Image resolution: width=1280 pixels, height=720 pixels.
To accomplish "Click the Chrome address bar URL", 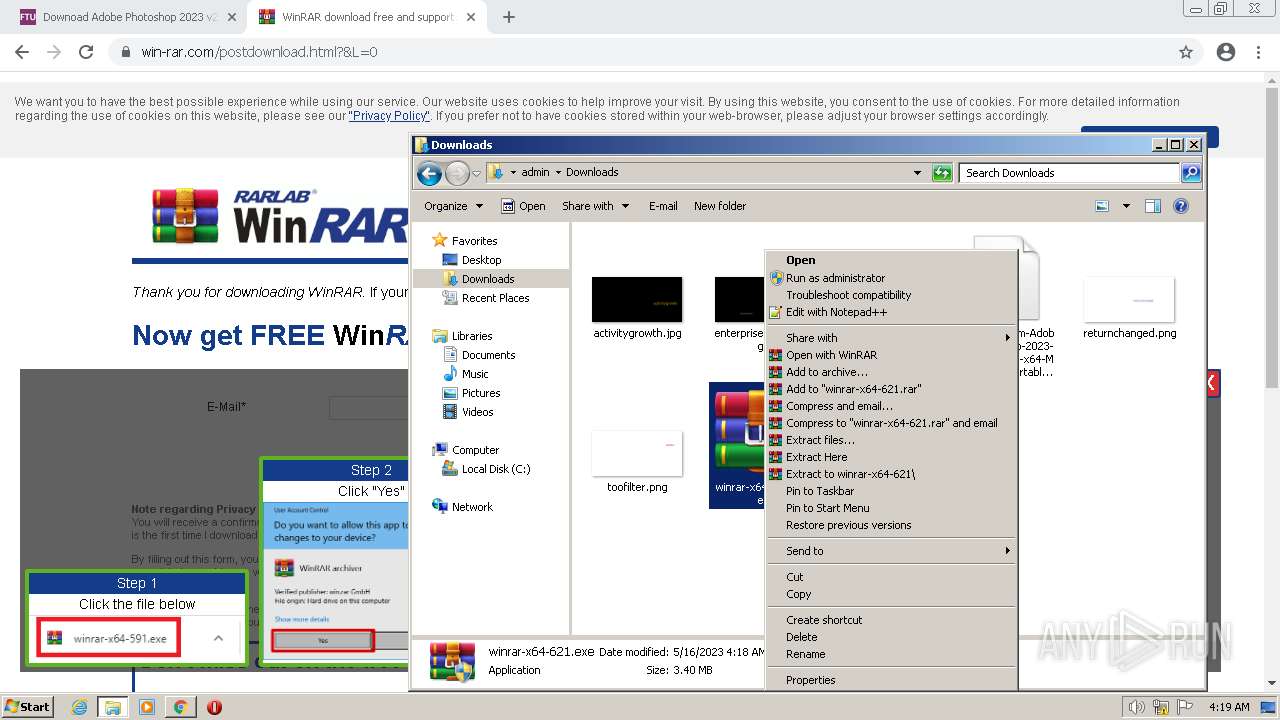I will click(259, 52).
